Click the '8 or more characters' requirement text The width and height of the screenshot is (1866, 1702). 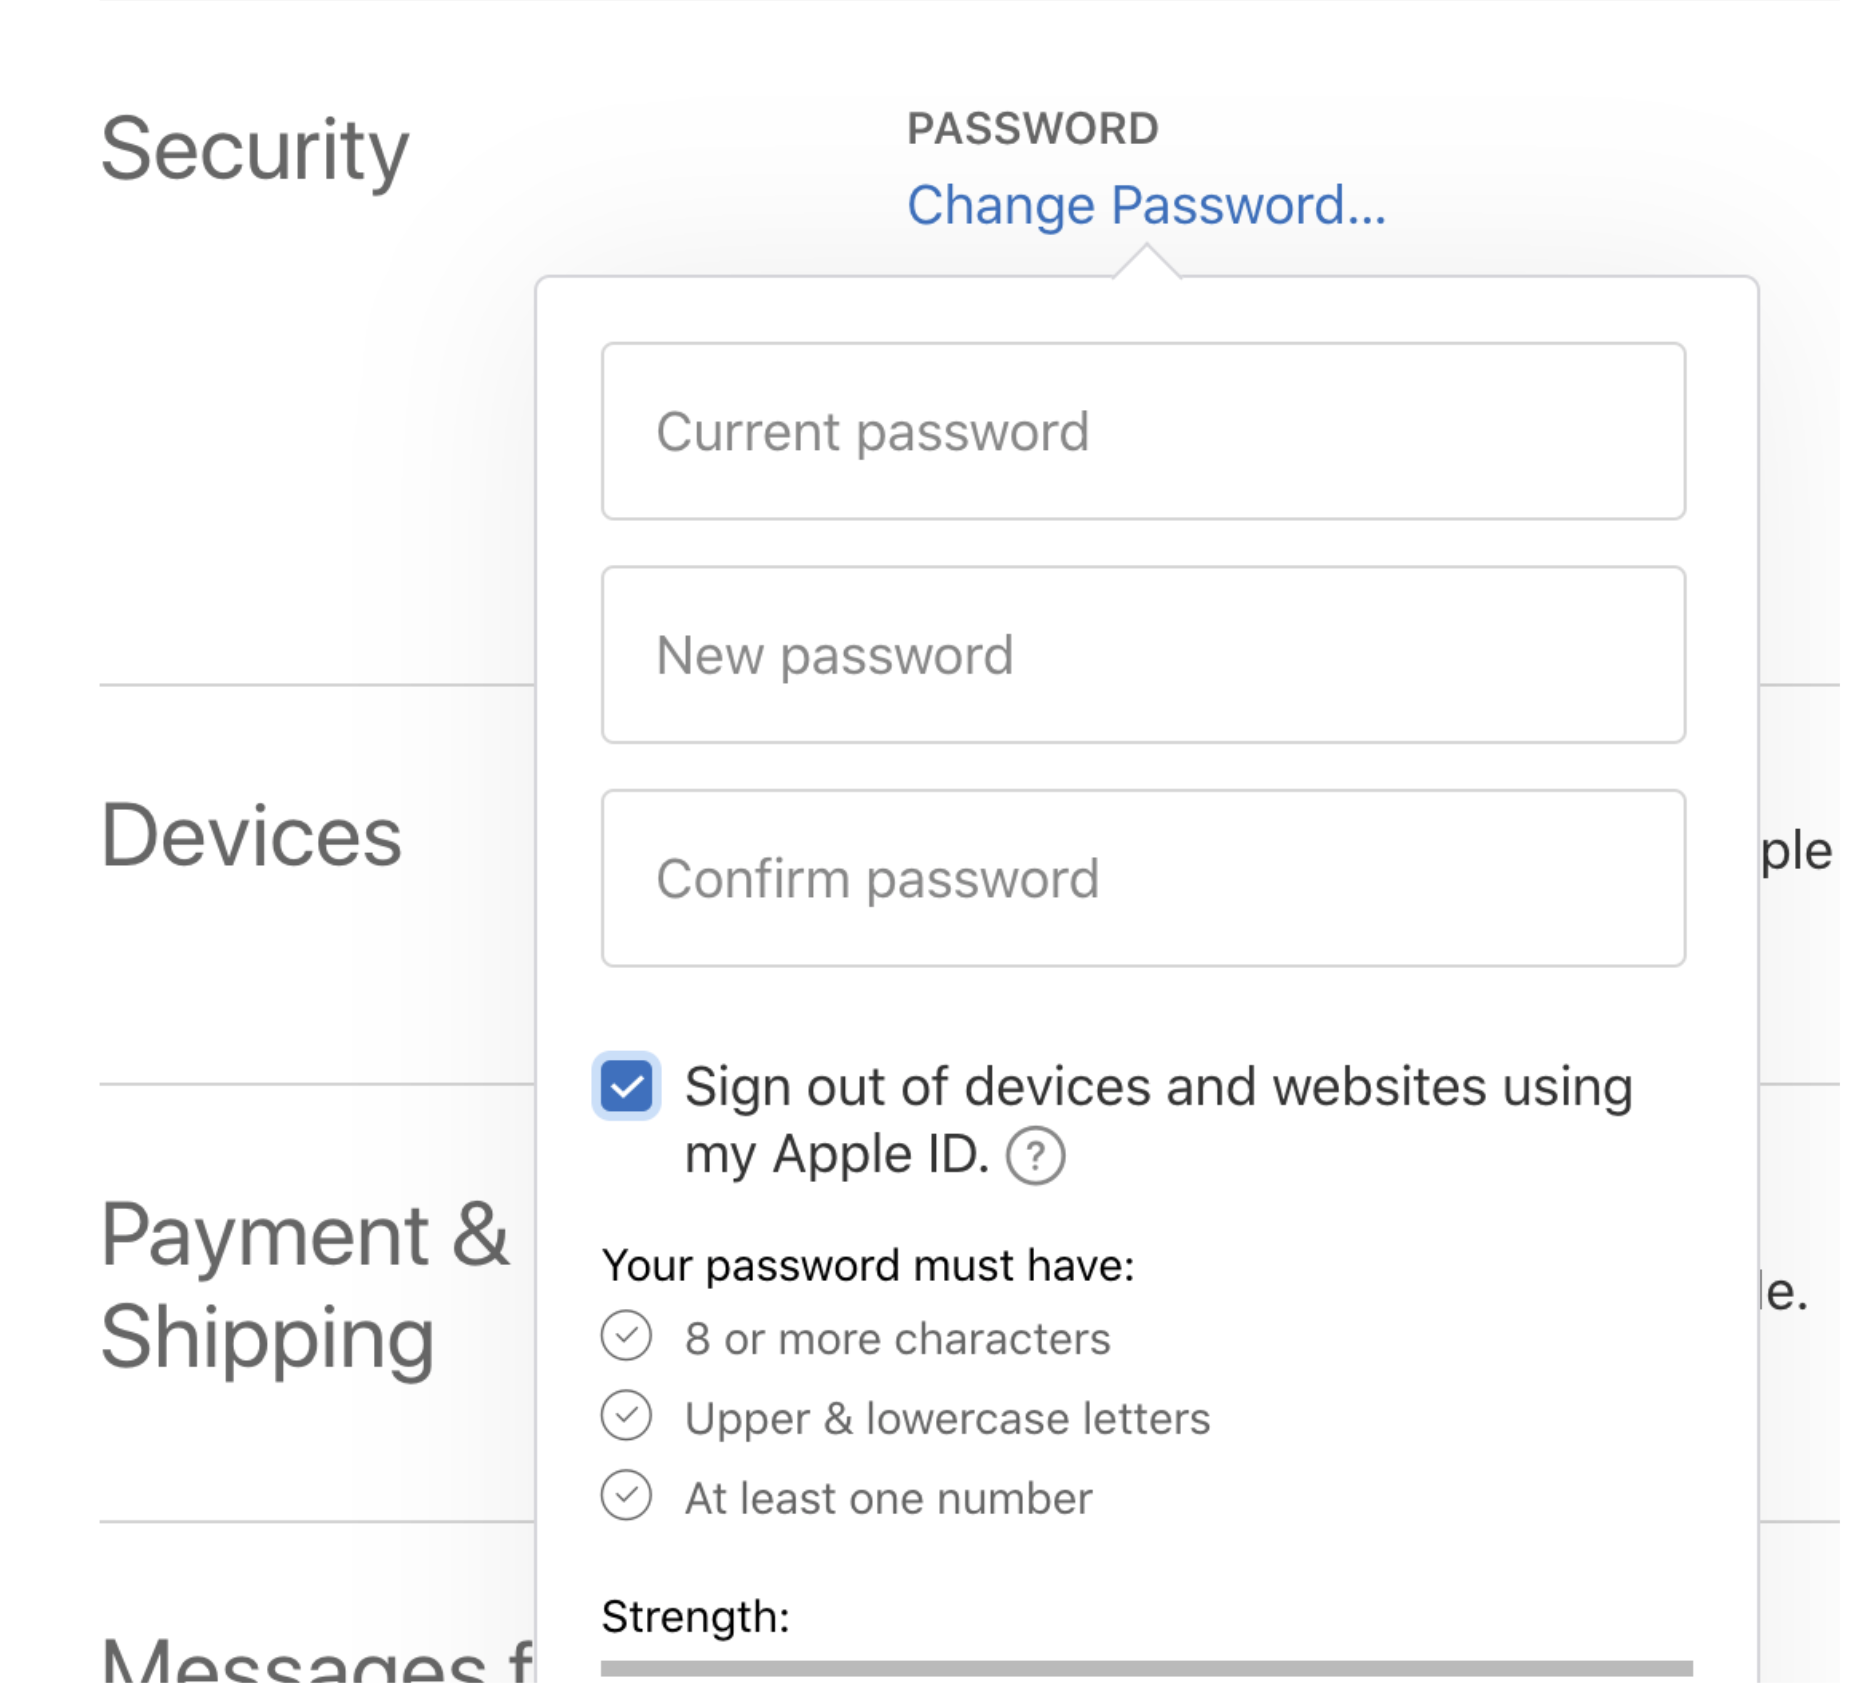coord(897,1339)
